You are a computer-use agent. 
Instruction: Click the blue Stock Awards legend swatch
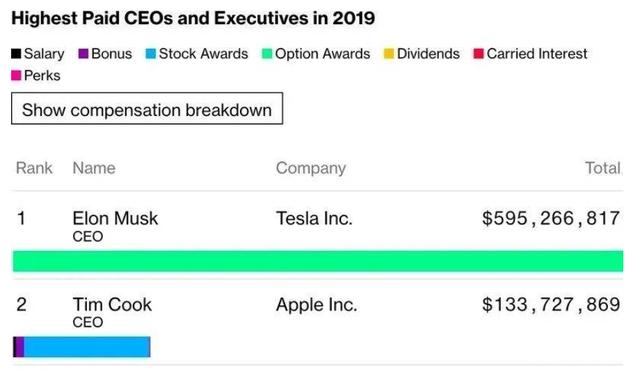pos(151,53)
